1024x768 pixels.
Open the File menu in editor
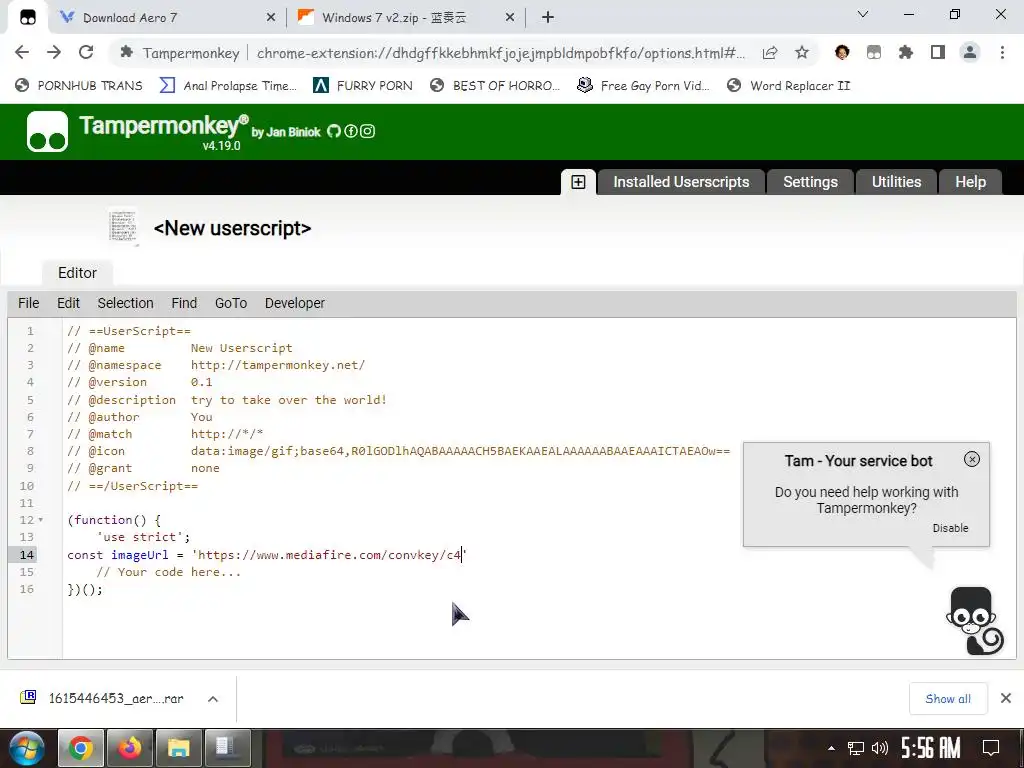pos(28,303)
